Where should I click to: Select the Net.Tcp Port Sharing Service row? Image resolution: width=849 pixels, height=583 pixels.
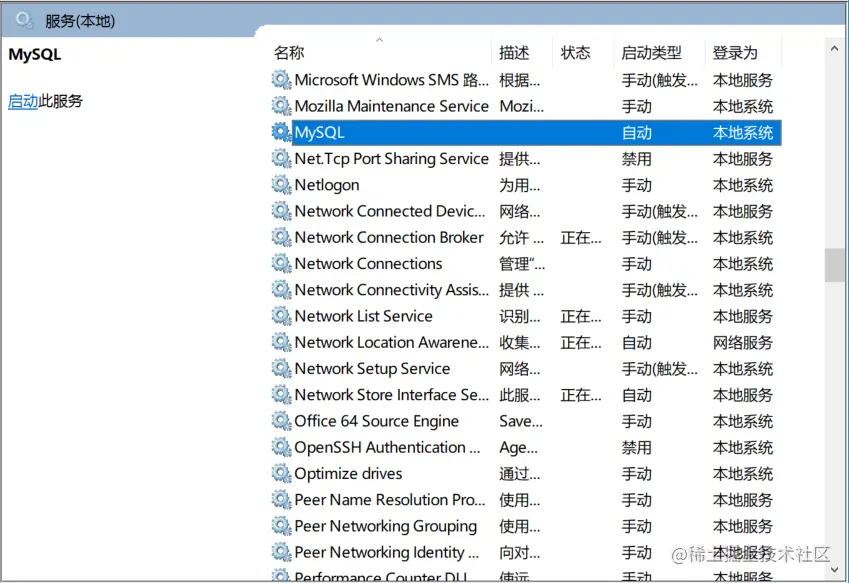[x=400, y=158]
